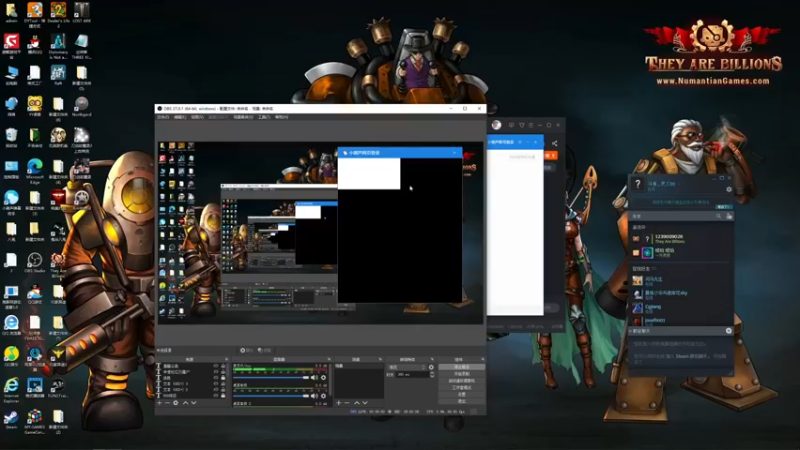Click 工作室模式 studio mode button
This screenshot has height=450, width=800.
[x=461, y=388]
